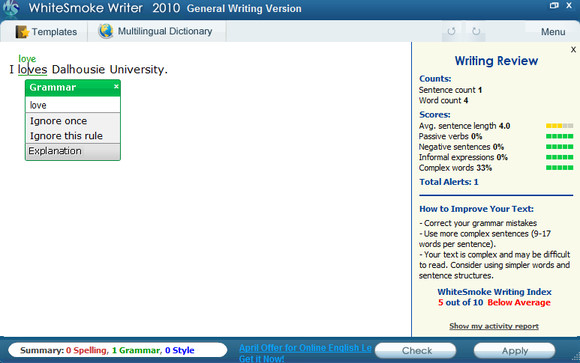Click 'Correct your grammar mistakes' tip

coord(478,223)
